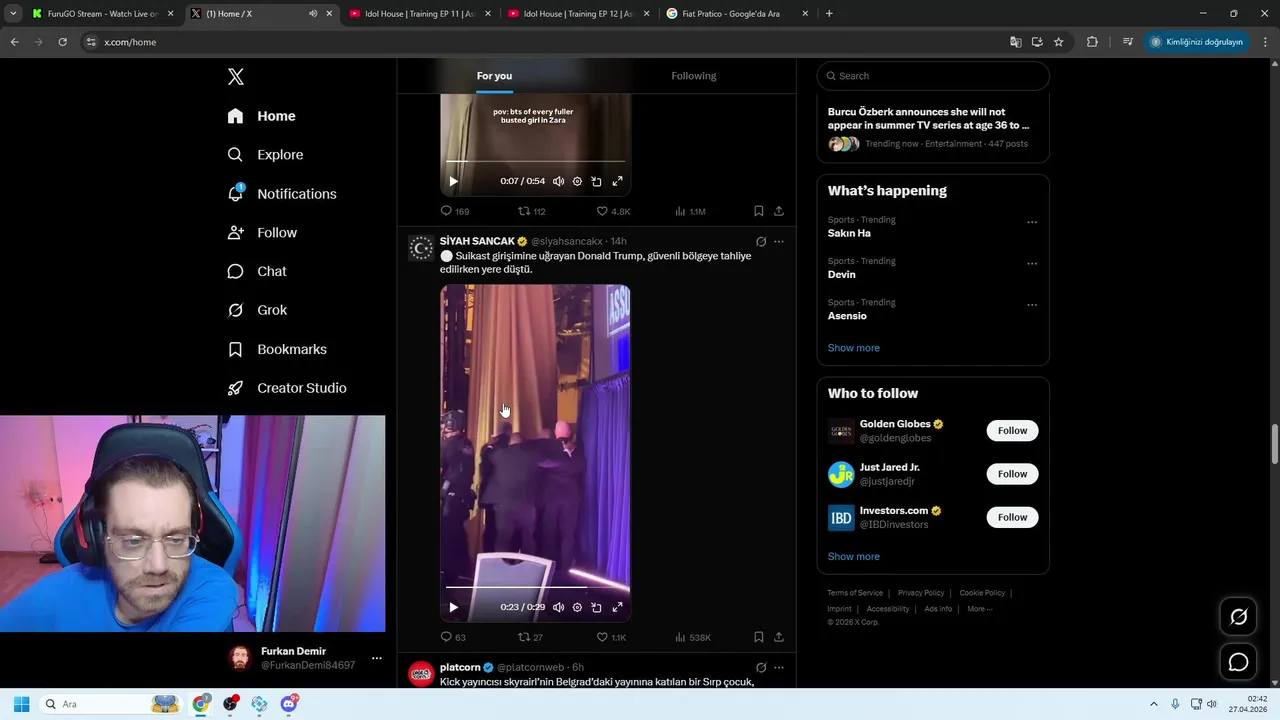Mute the 0:54 video volume
Viewport: 1280px width, 720px height.
(558, 181)
